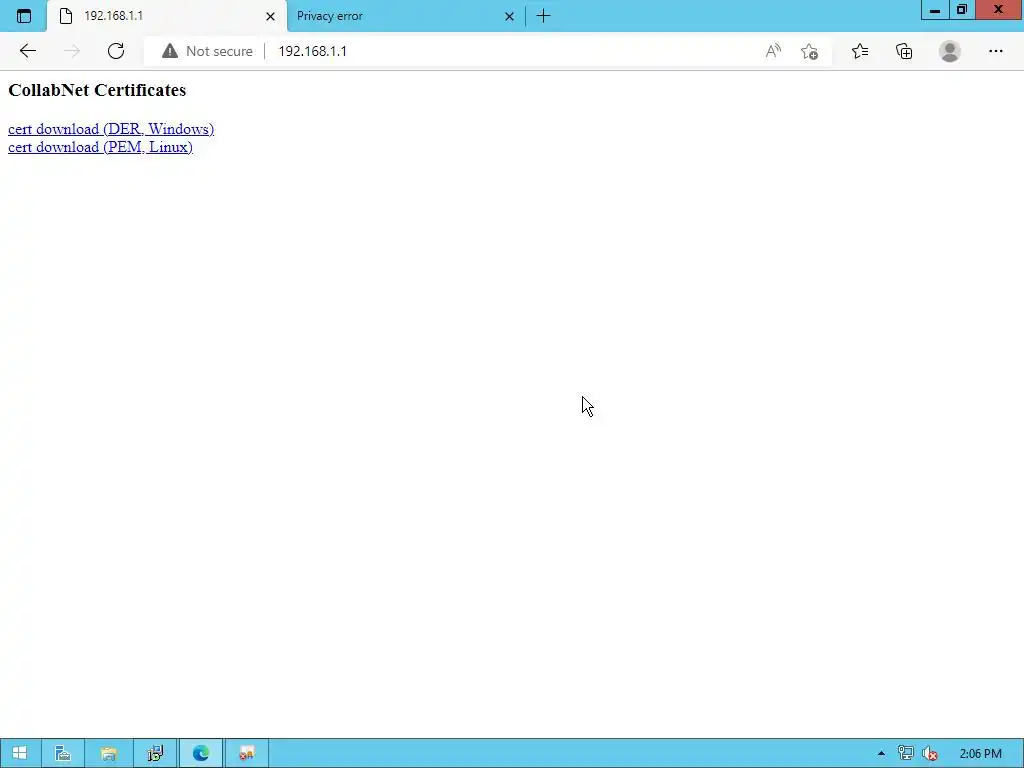Click the disabled forward navigation arrow
This screenshot has width=1024, height=768.
72,51
